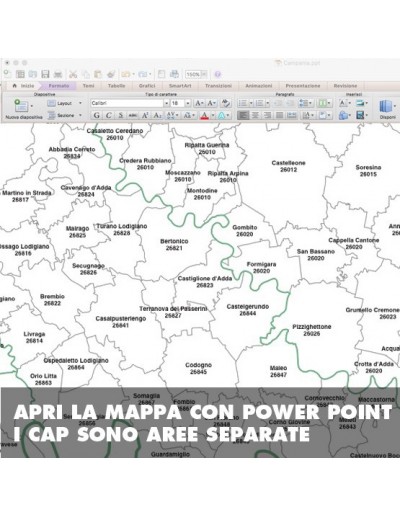Viewport: 400px width, 517px height.
Task: Click the Redo arrow icon
Action: (x=143, y=74)
